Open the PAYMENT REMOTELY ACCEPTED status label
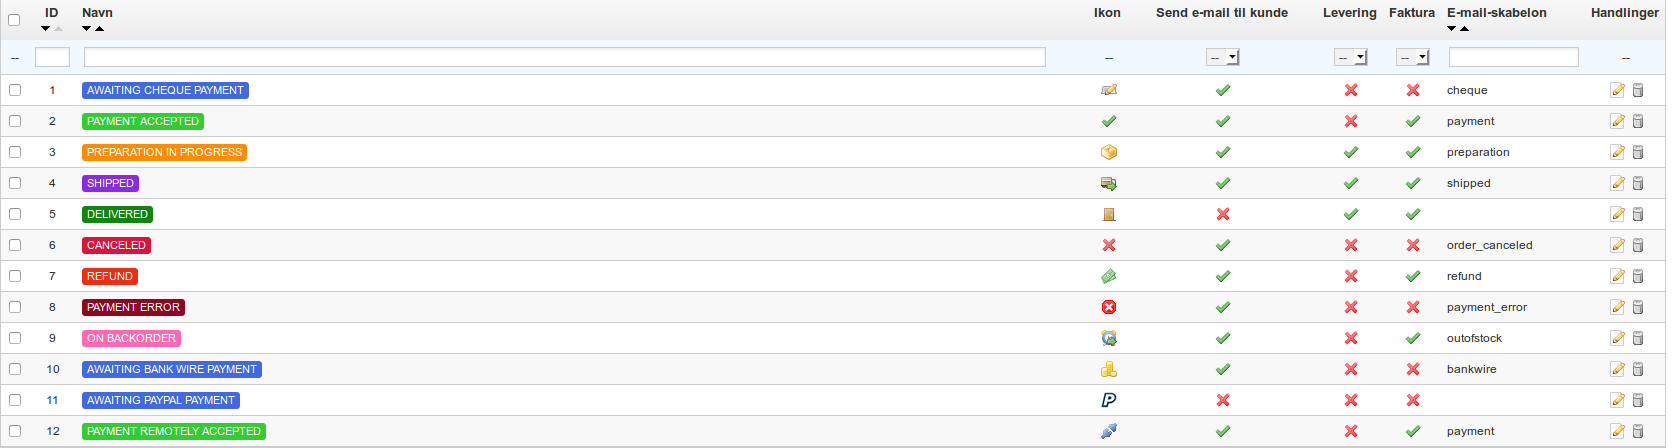This screenshot has width=1673, height=448. coord(174,431)
